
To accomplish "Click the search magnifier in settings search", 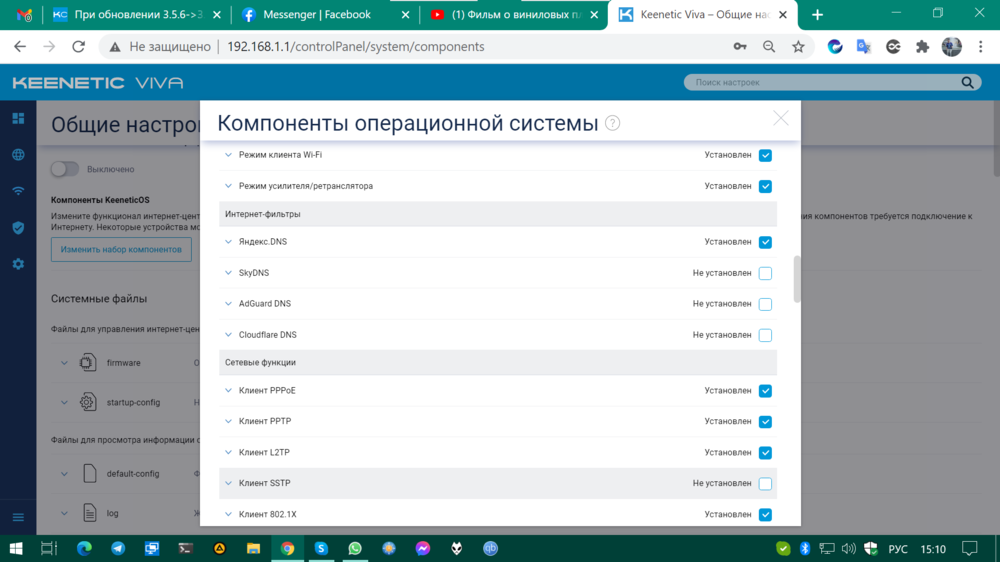I will point(967,82).
